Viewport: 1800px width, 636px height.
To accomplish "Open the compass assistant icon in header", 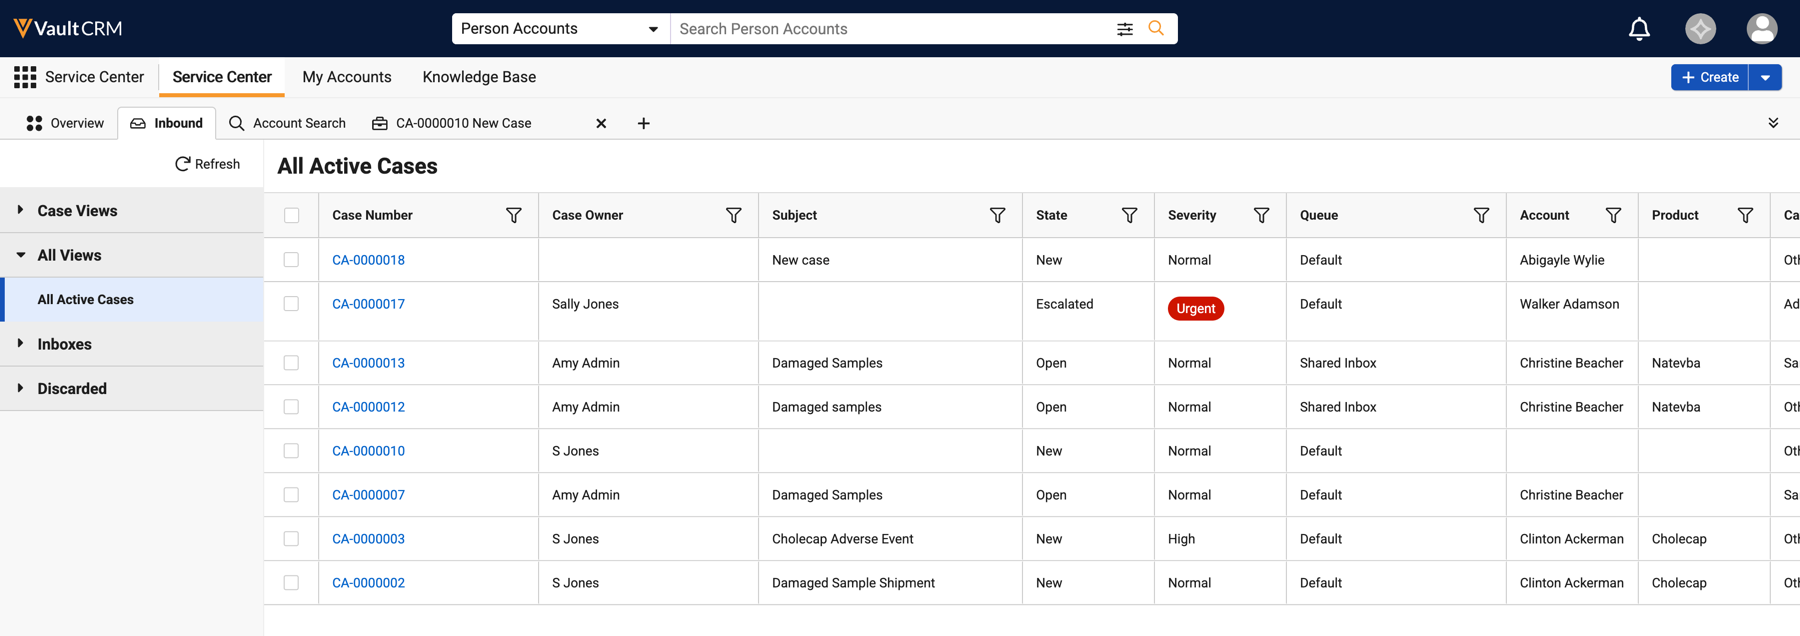I will [x=1700, y=29].
